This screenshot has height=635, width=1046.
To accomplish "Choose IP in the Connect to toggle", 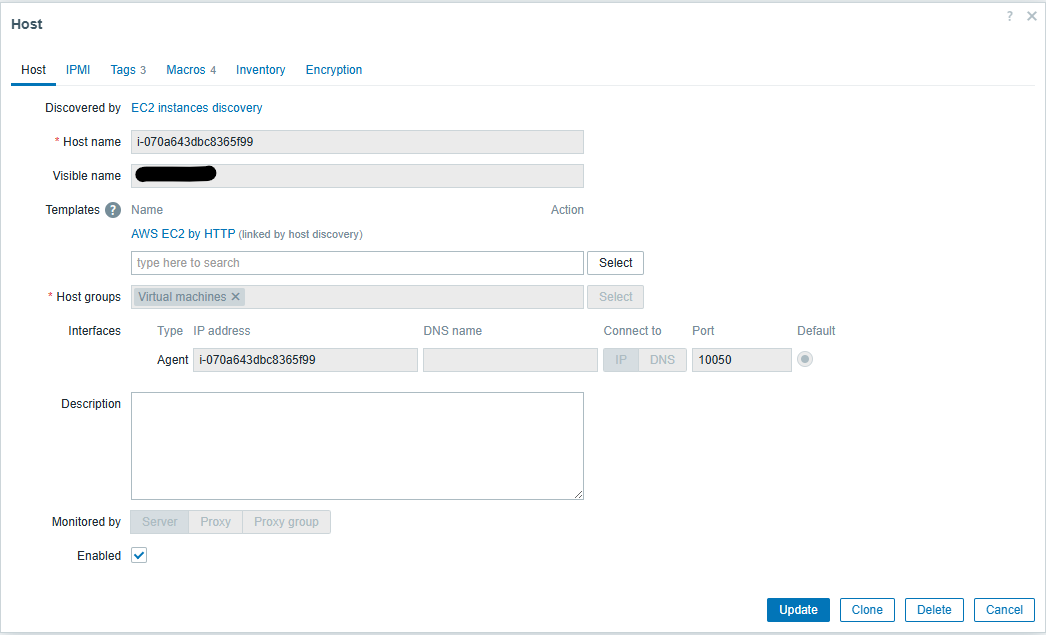I will (x=620, y=360).
